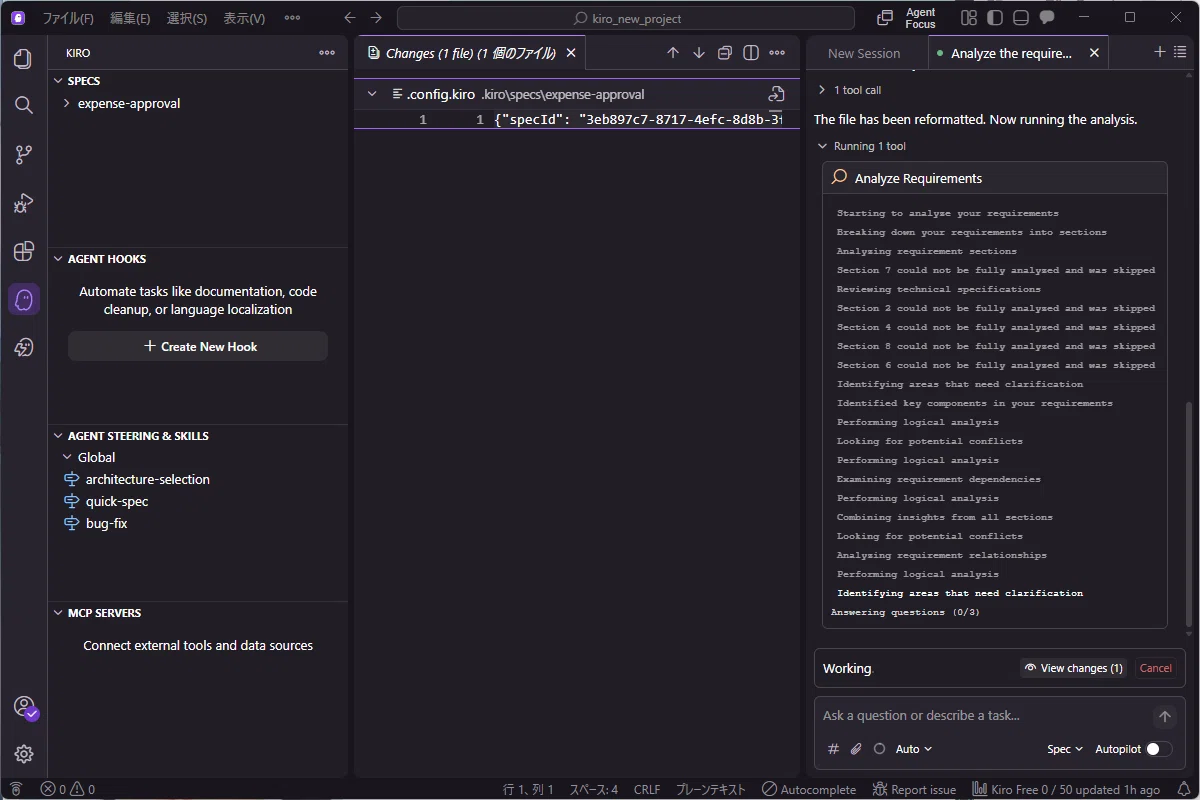Switch to the New Session tab

[x=864, y=53]
